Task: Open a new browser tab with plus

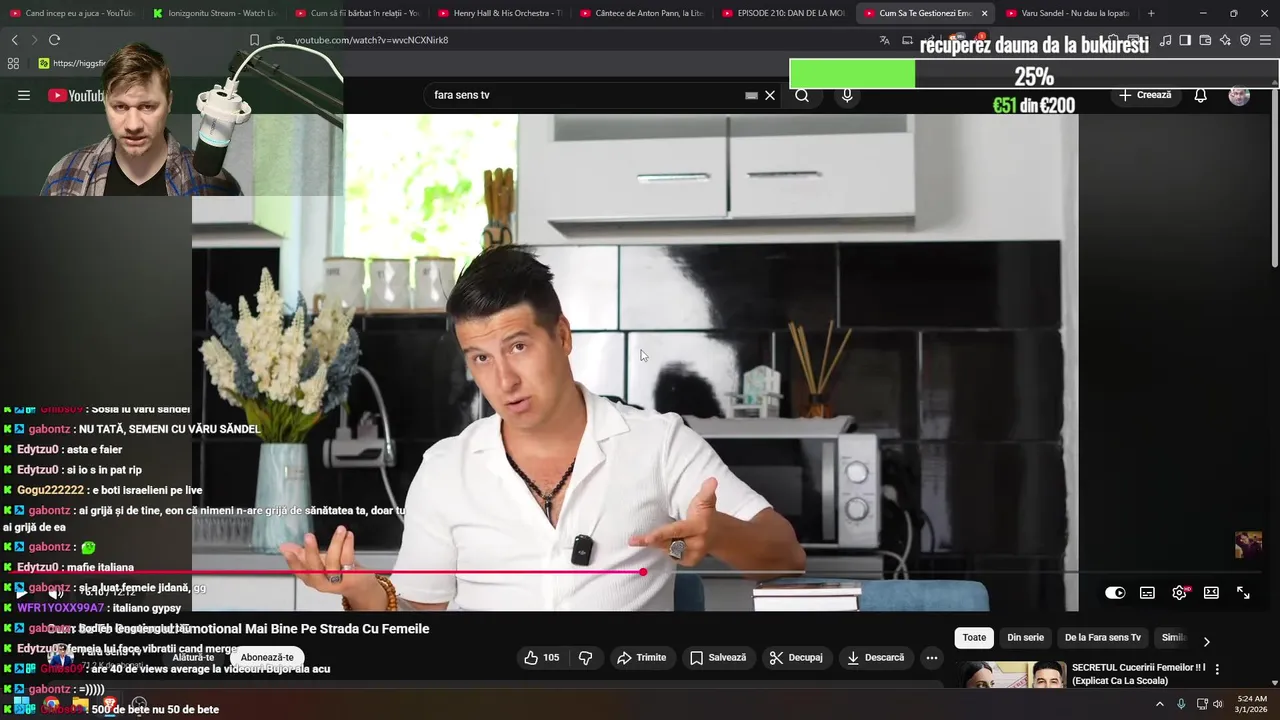Action: (x=1151, y=13)
